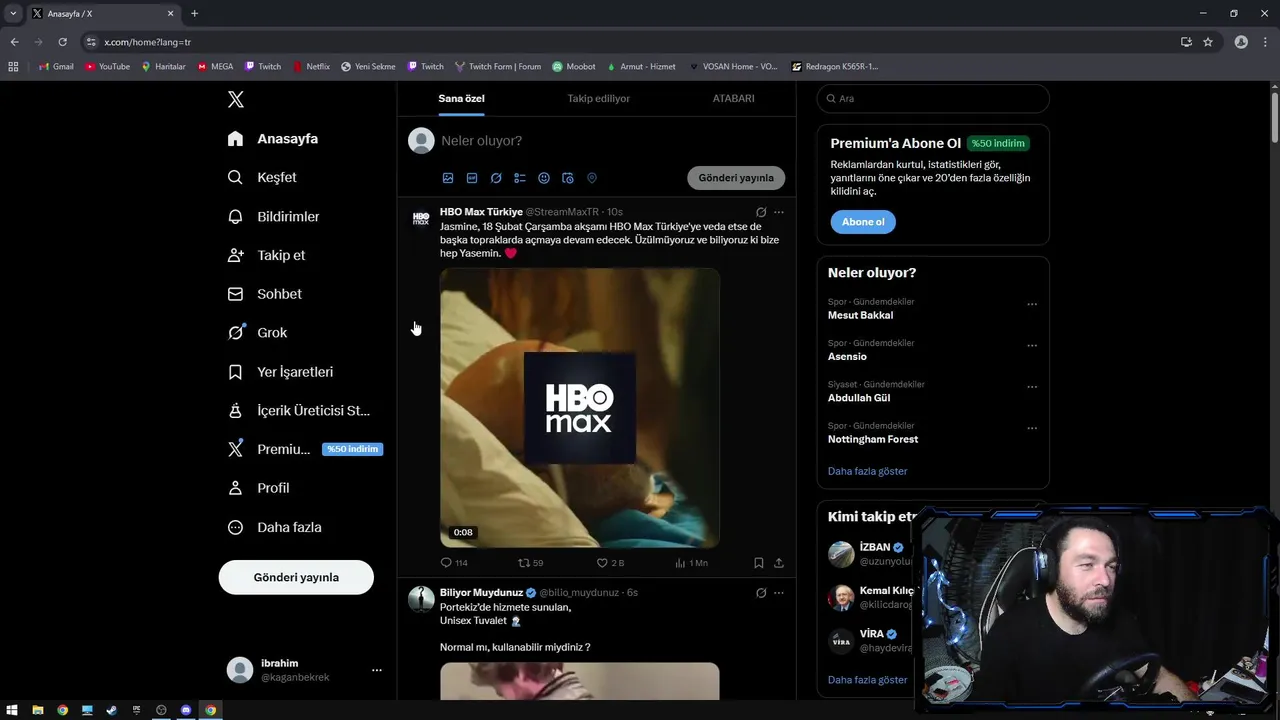The width and height of the screenshot is (1280, 720).
Task: Open Premium item with %50 indirim badge
Action: (305, 449)
